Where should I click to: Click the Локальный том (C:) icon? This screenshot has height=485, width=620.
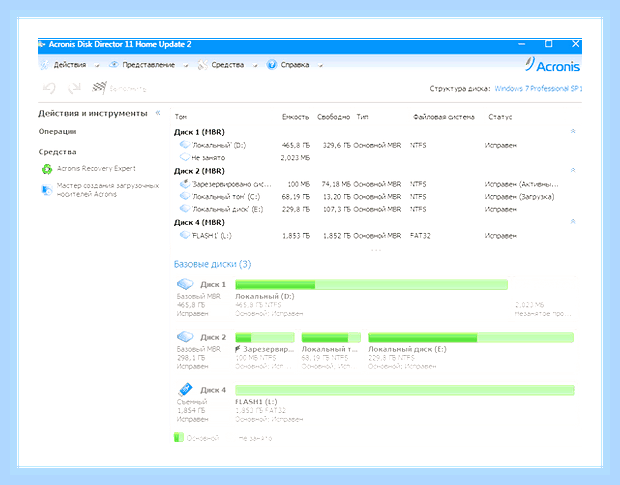point(185,196)
